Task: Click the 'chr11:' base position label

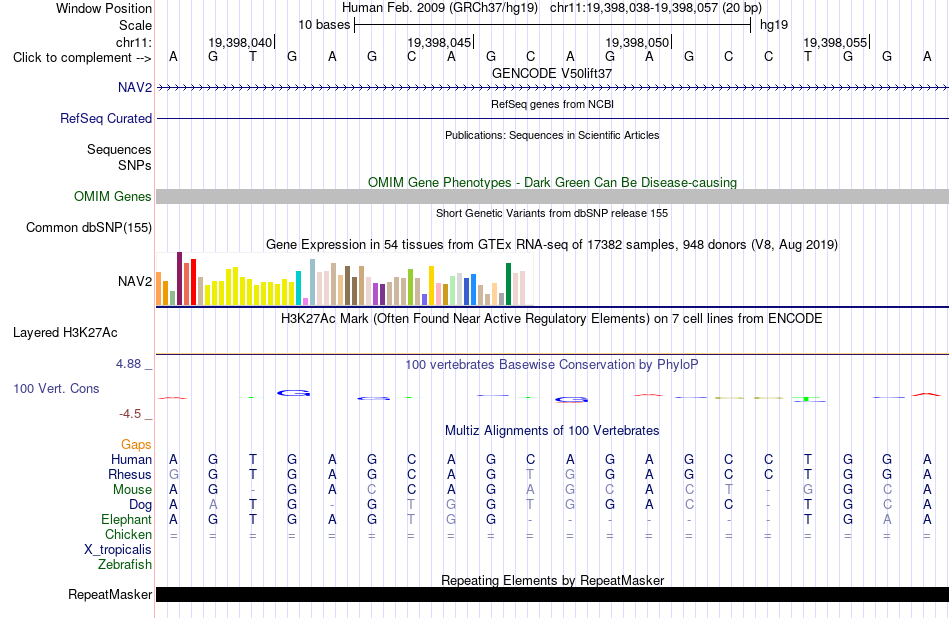Action: pyautogui.click(x=134, y=42)
